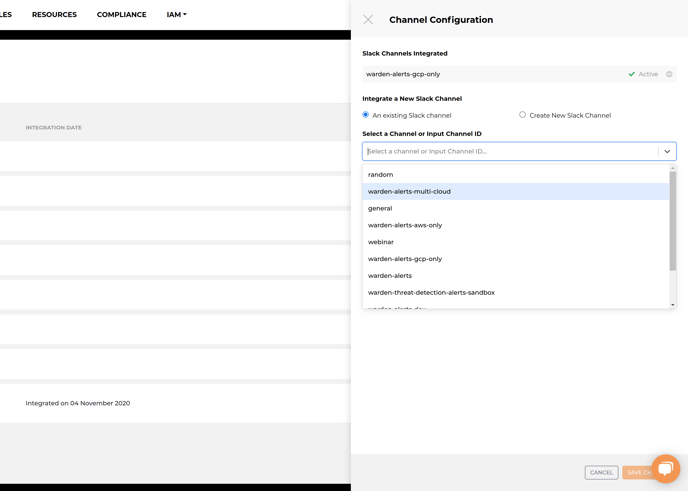Choose 'warden-alerts-gcp-only' in dropdown list
688x491 pixels.
(x=516, y=259)
